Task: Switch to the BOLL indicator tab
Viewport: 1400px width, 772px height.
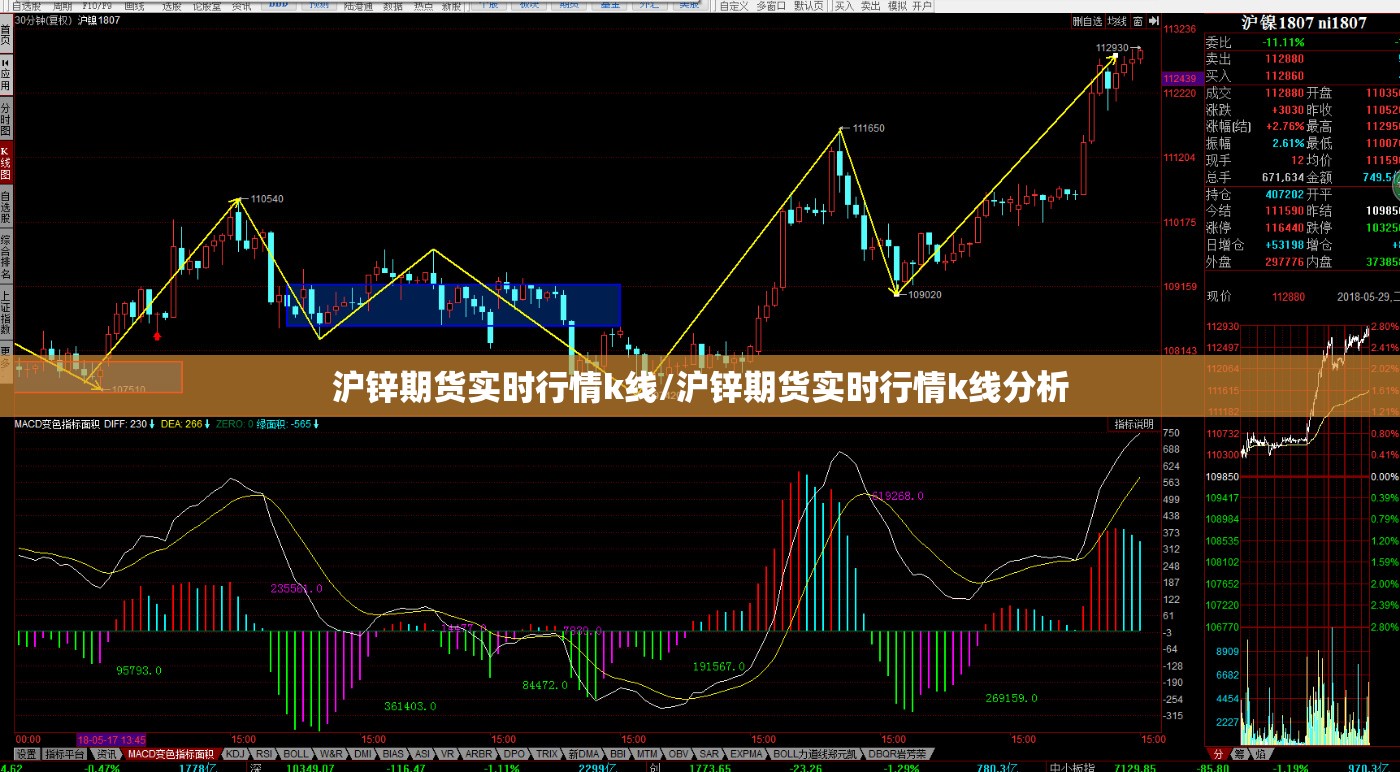Action: (296, 753)
